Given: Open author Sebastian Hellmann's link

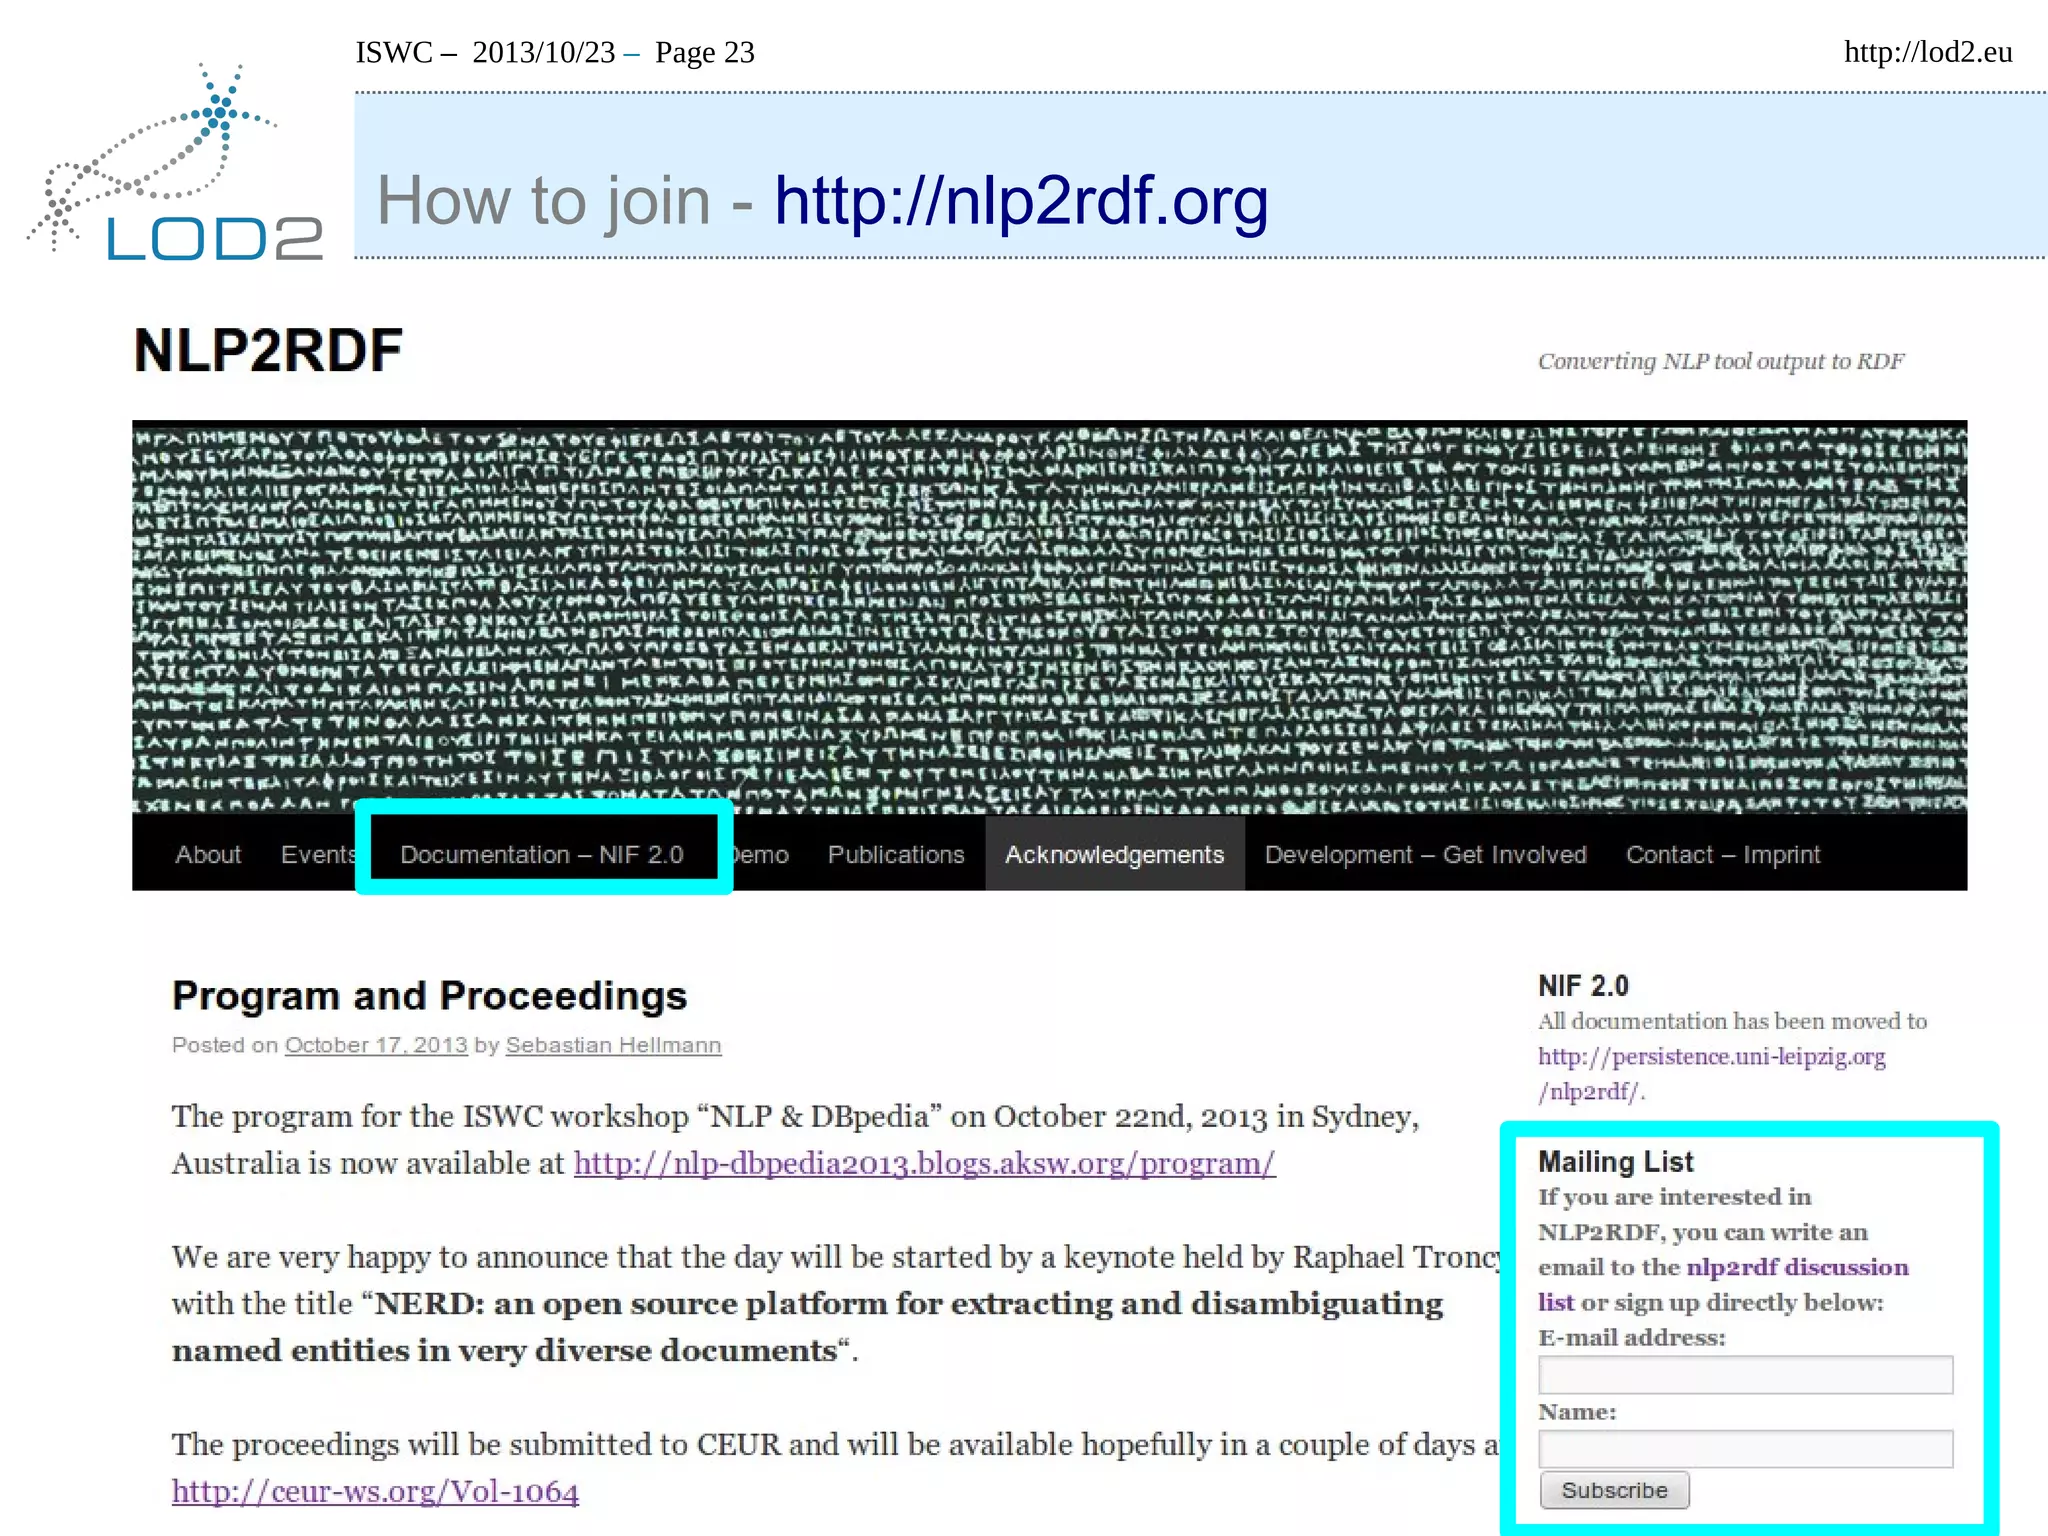Looking at the screenshot, I should click(x=613, y=1045).
